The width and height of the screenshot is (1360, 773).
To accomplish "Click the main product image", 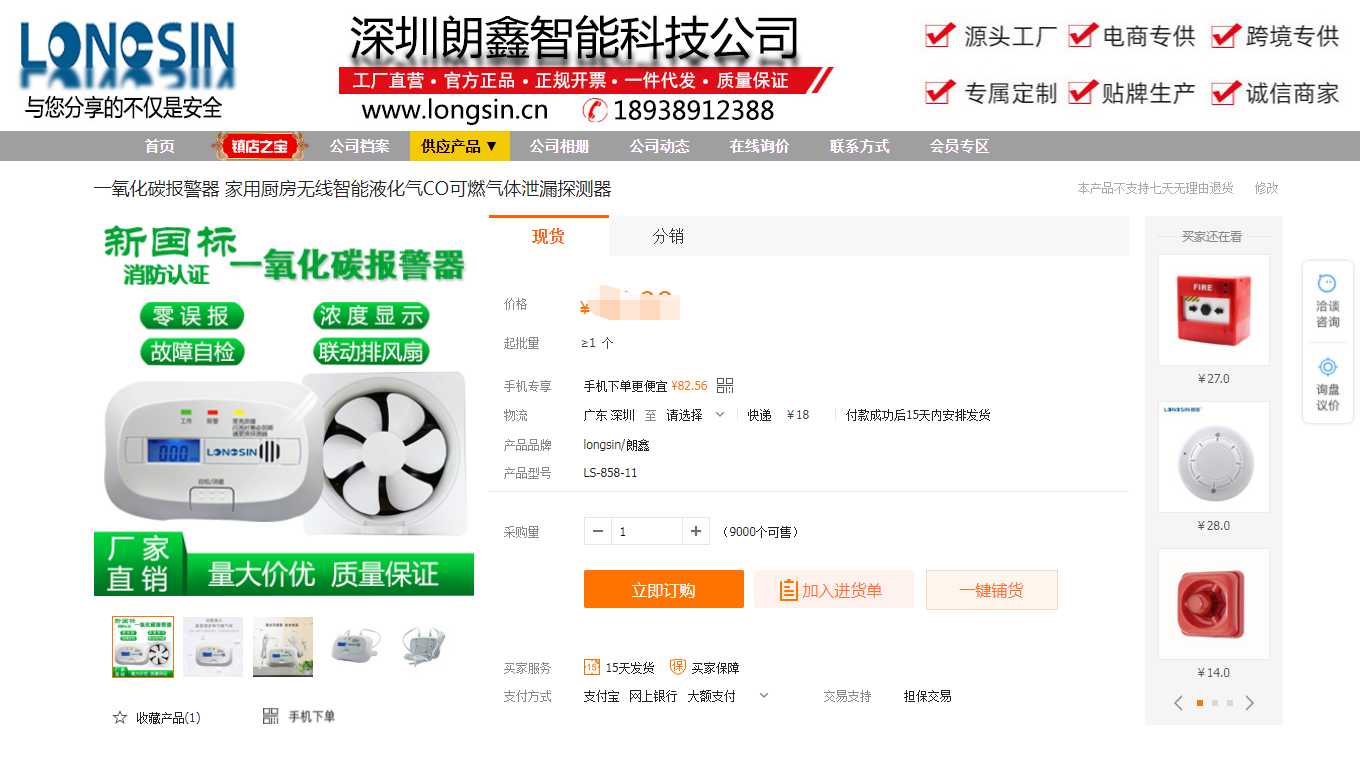I will pos(284,406).
